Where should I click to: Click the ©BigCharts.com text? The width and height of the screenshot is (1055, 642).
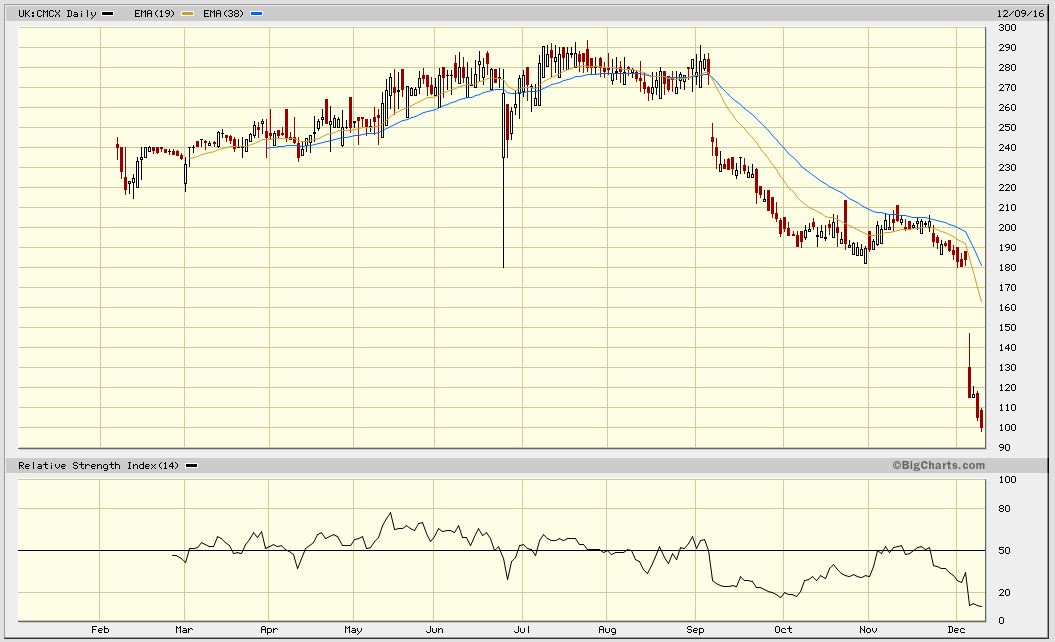[x=939, y=465]
